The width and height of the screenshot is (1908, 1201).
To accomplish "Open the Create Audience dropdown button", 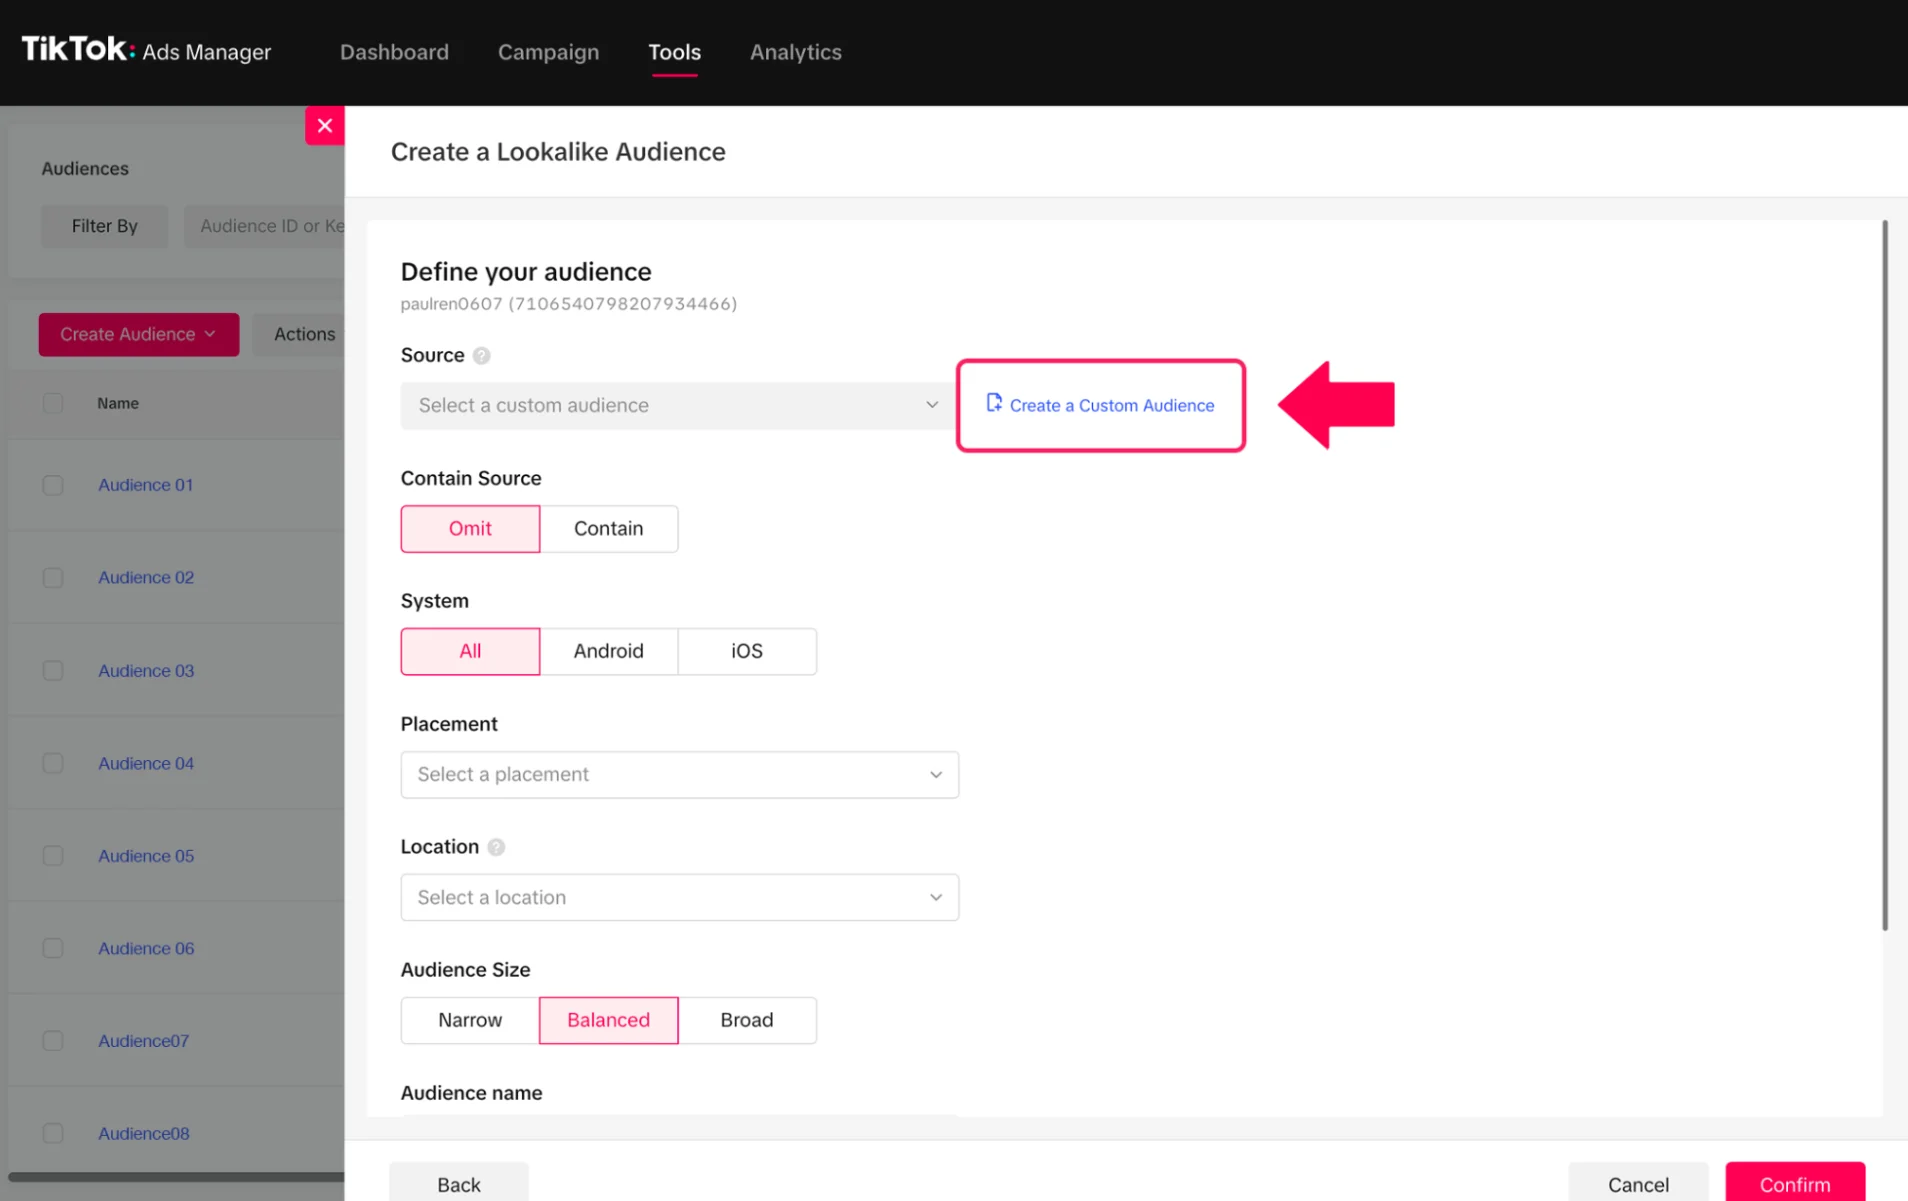I will pyautogui.click(x=138, y=334).
